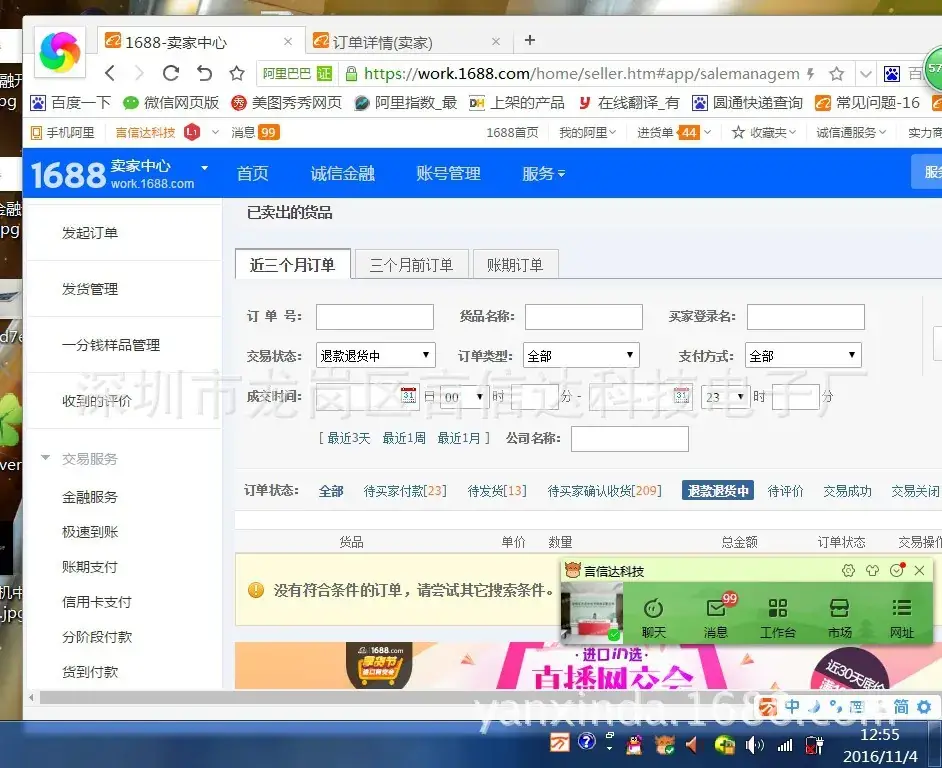
Task: Select the 账期订单 tab
Action: click(x=515, y=265)
